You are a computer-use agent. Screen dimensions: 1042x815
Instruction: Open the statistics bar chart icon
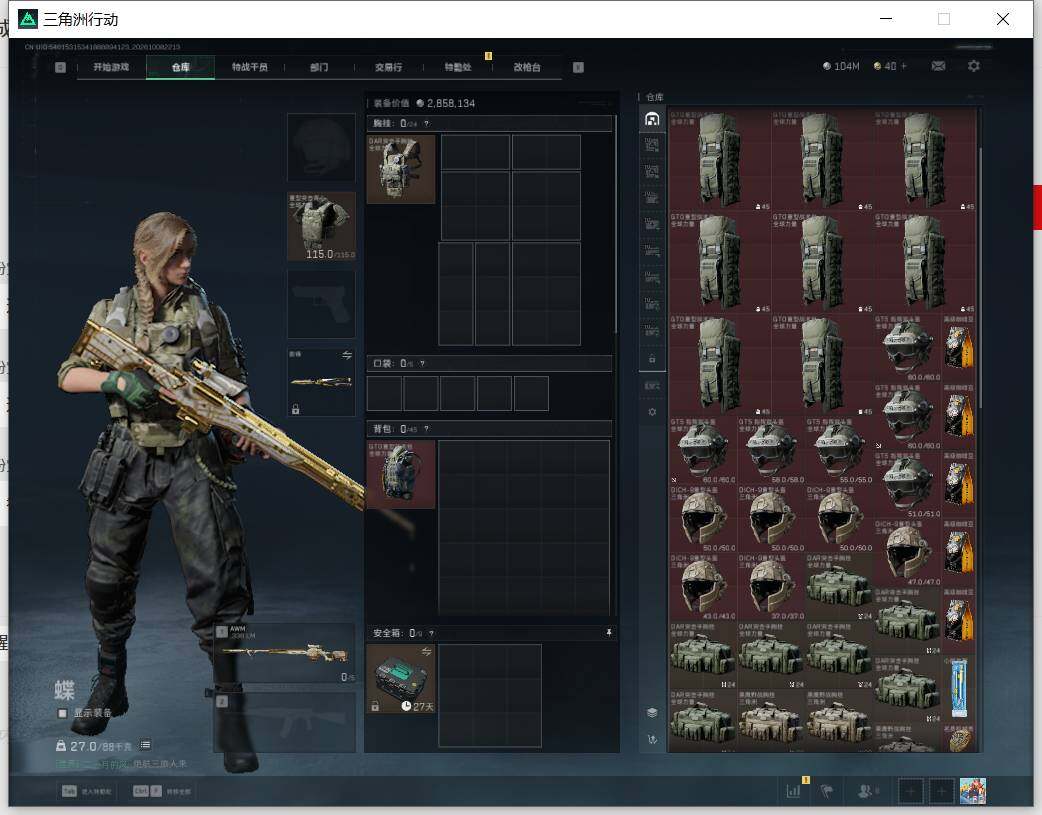tap(793, 791)
